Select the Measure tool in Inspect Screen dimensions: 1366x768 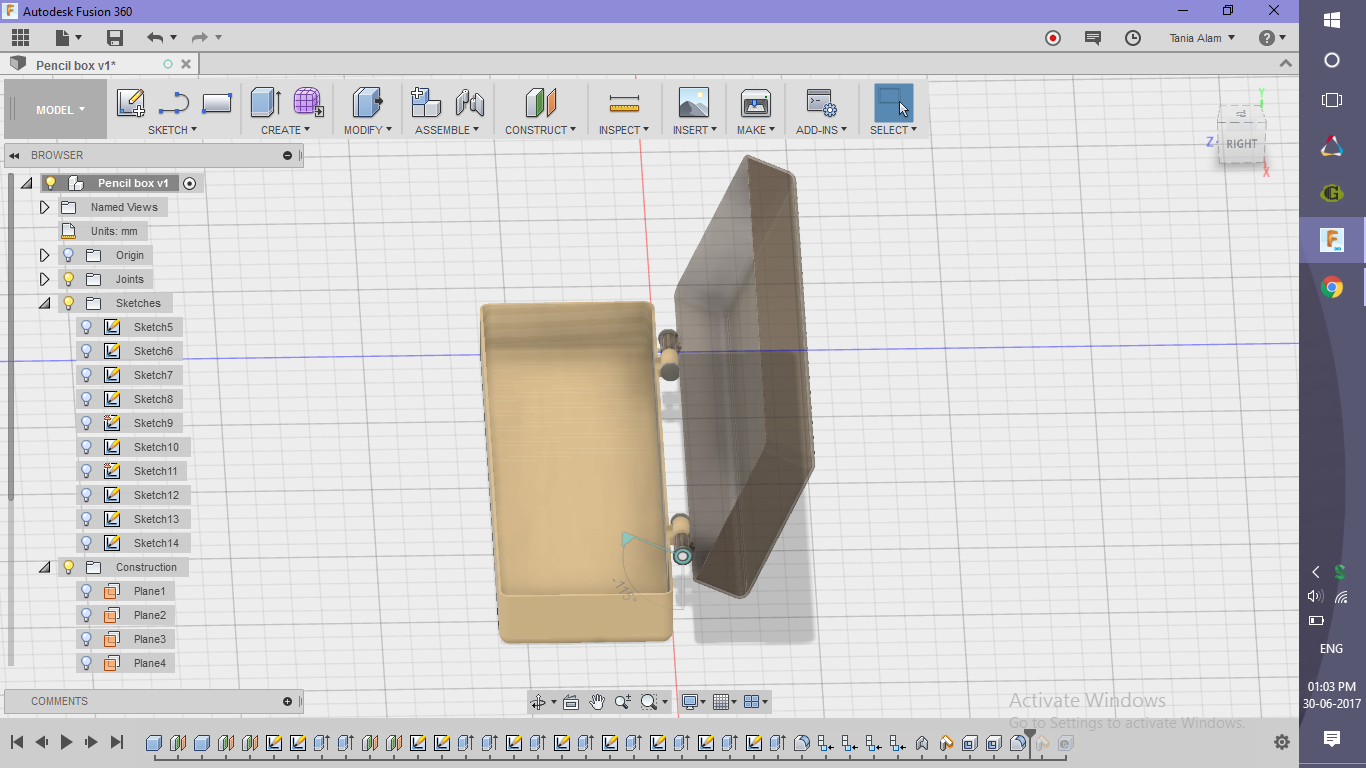point(624,103)
